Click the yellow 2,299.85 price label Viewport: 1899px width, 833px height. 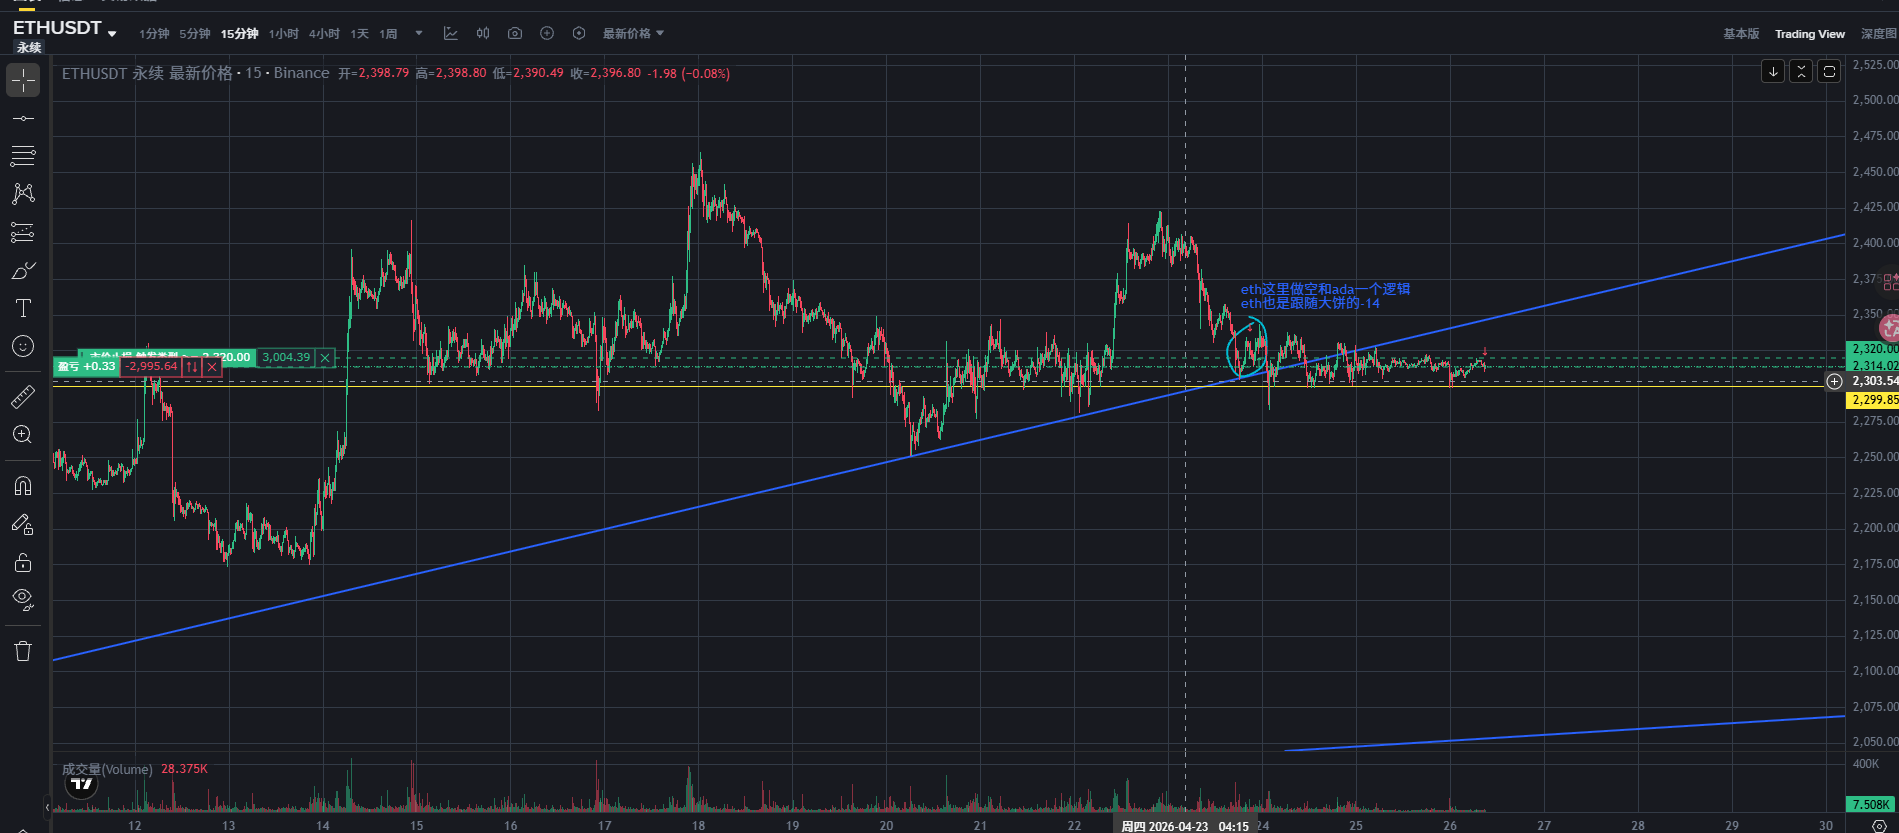[x=1873, y=400]
